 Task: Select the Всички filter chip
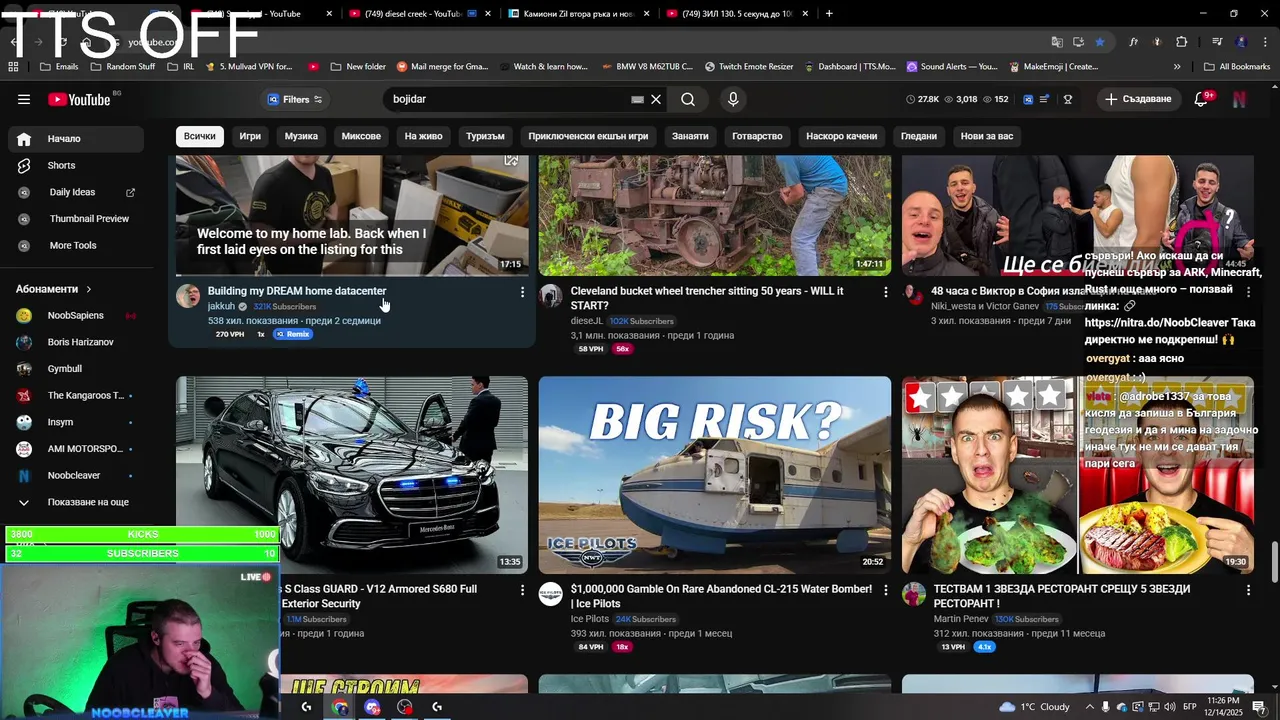tap(199, 136)
